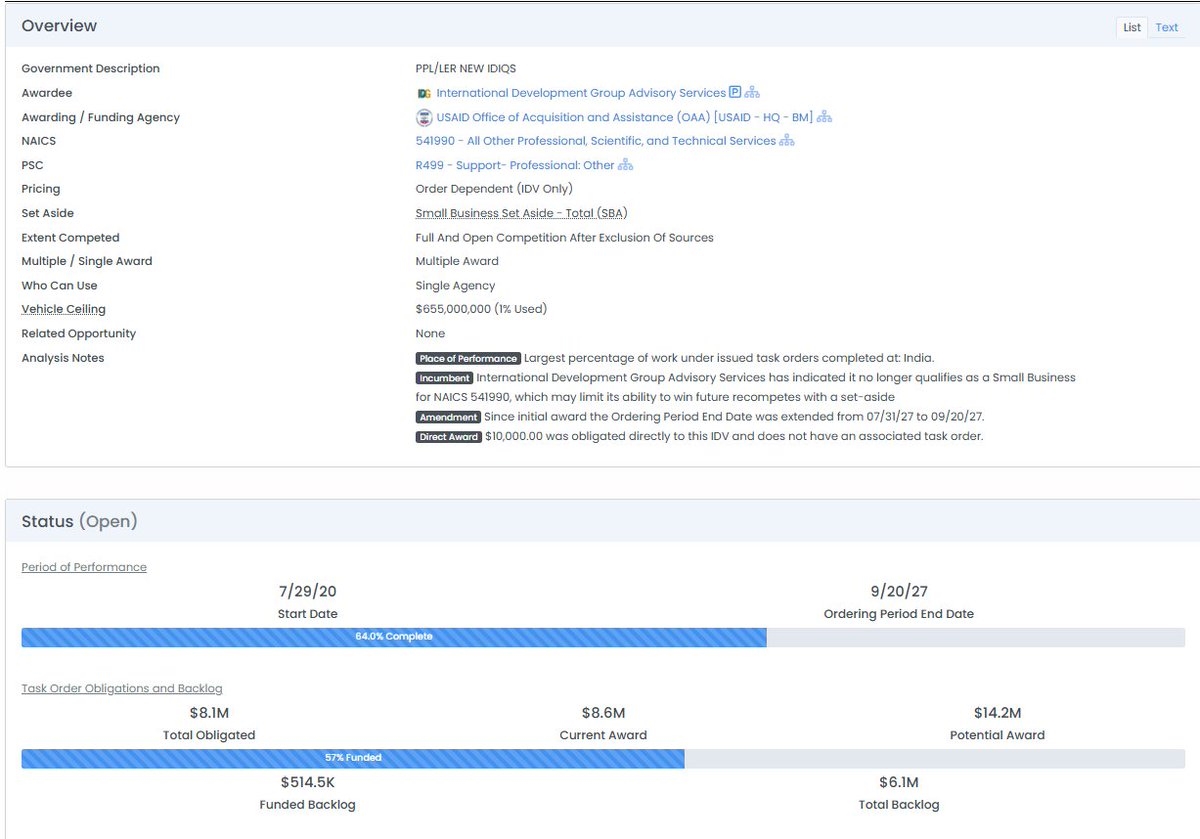The image size is (1200, 839).
Task: Open International Development Group Advisory Services link
Action: (581, 93)
